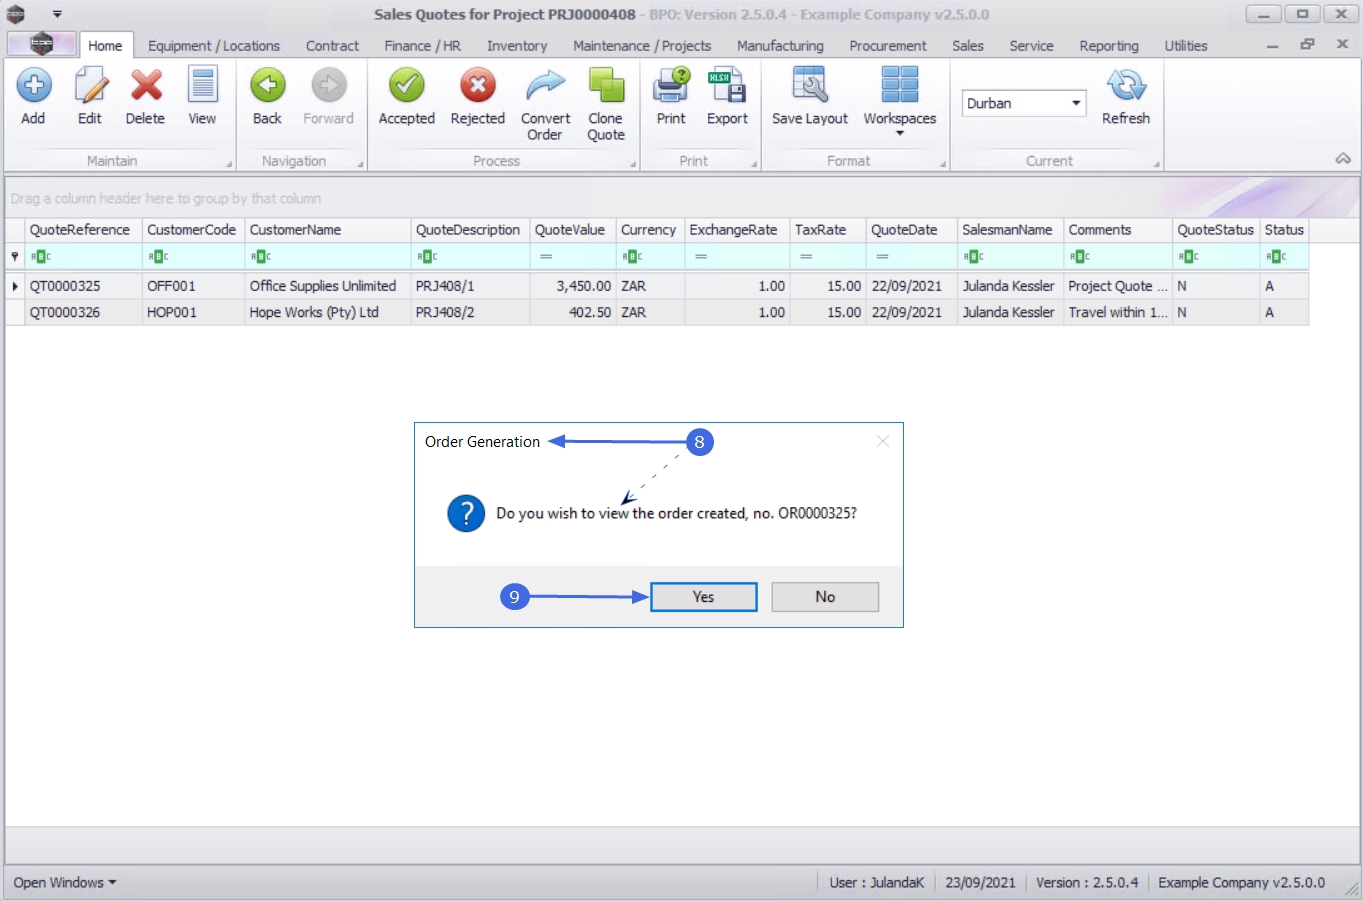Sort by QuoteValue column header
This screenshot has width=1363, height=902.
coord(573,230)
